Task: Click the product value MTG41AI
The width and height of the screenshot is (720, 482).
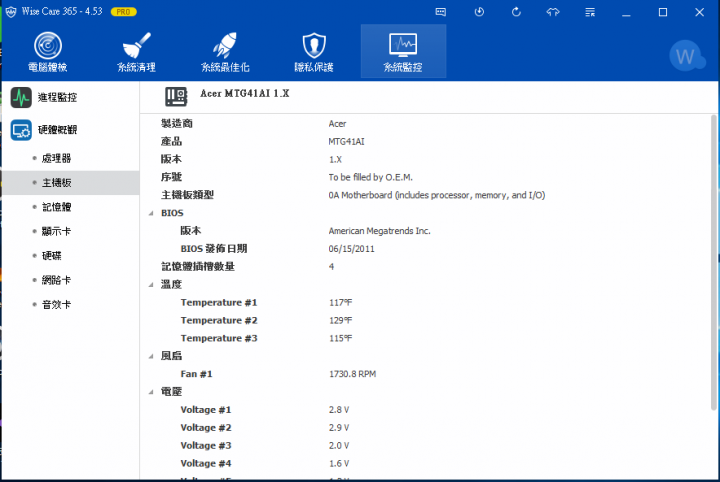Action: 347,142
